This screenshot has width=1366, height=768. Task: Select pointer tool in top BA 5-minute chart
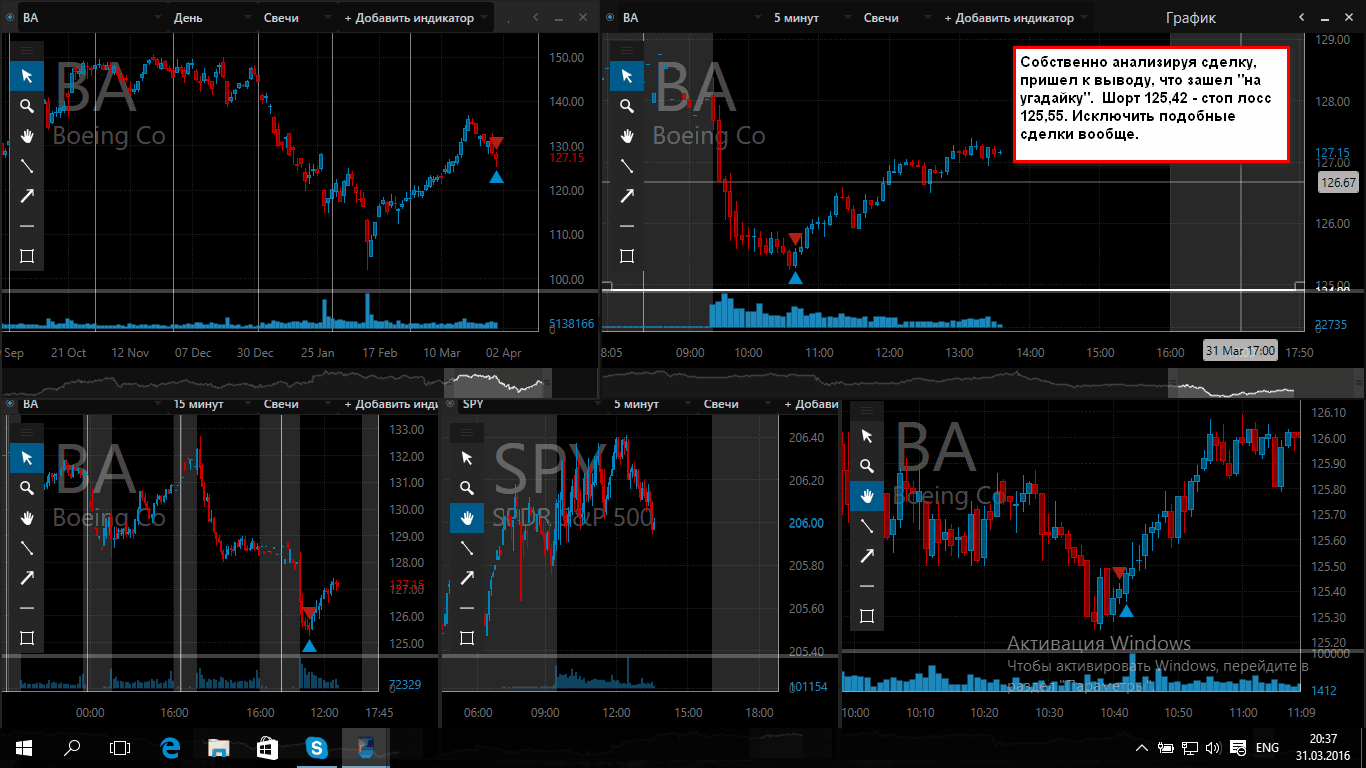tap(627, 76)
